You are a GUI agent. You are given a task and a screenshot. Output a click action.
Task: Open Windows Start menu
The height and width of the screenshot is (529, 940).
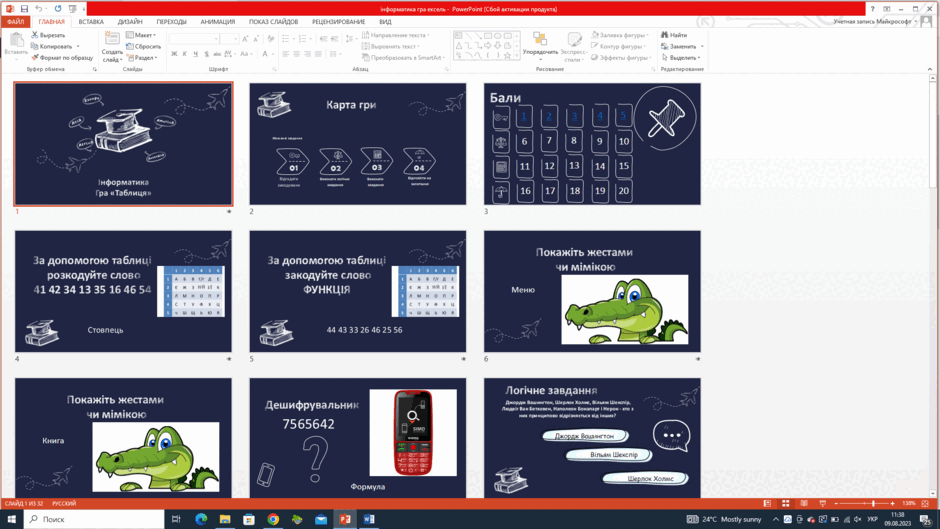[11, 519]
